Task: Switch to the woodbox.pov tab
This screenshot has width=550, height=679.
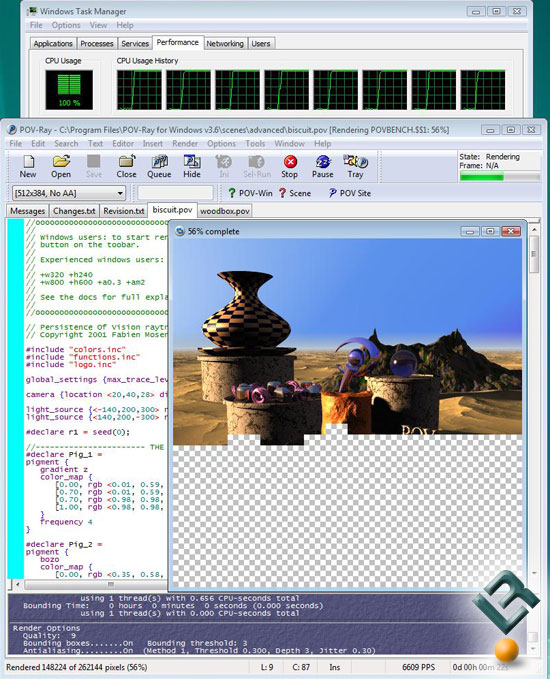Action: pos(225,211)
